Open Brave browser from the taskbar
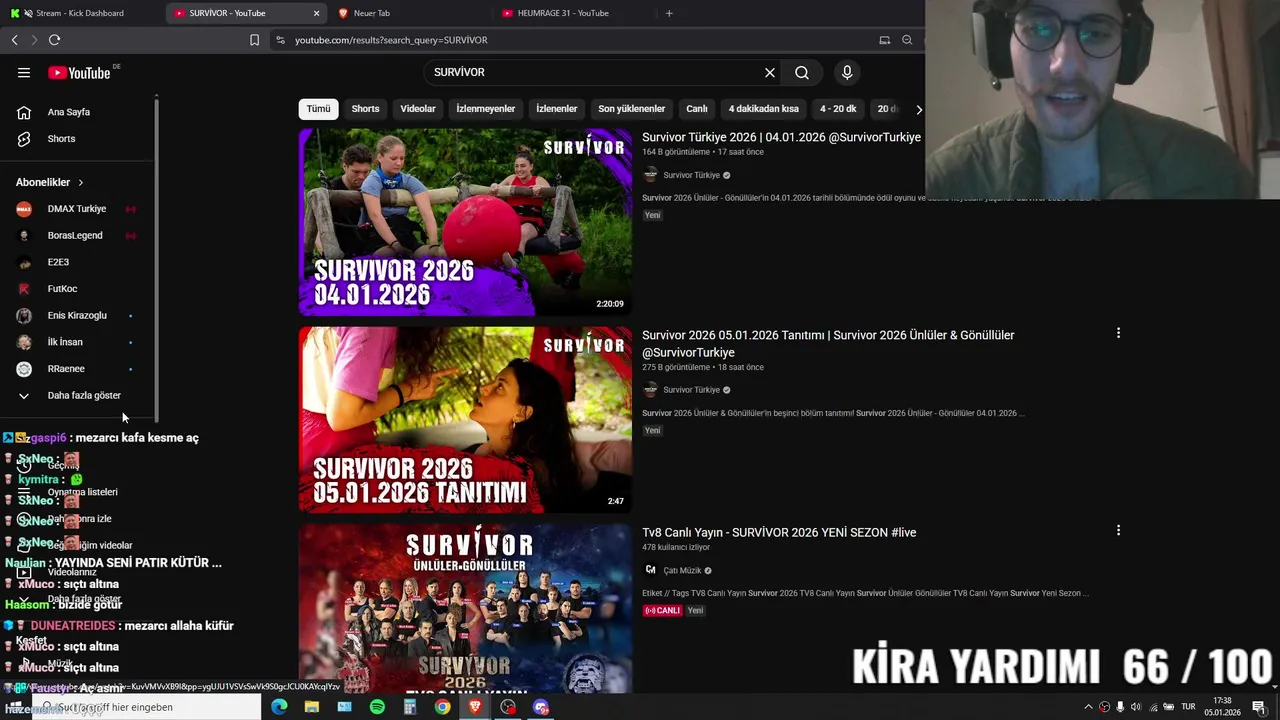Image resolution: width=1280 pixels, height=720 pixels. click(x=475, y=707)
